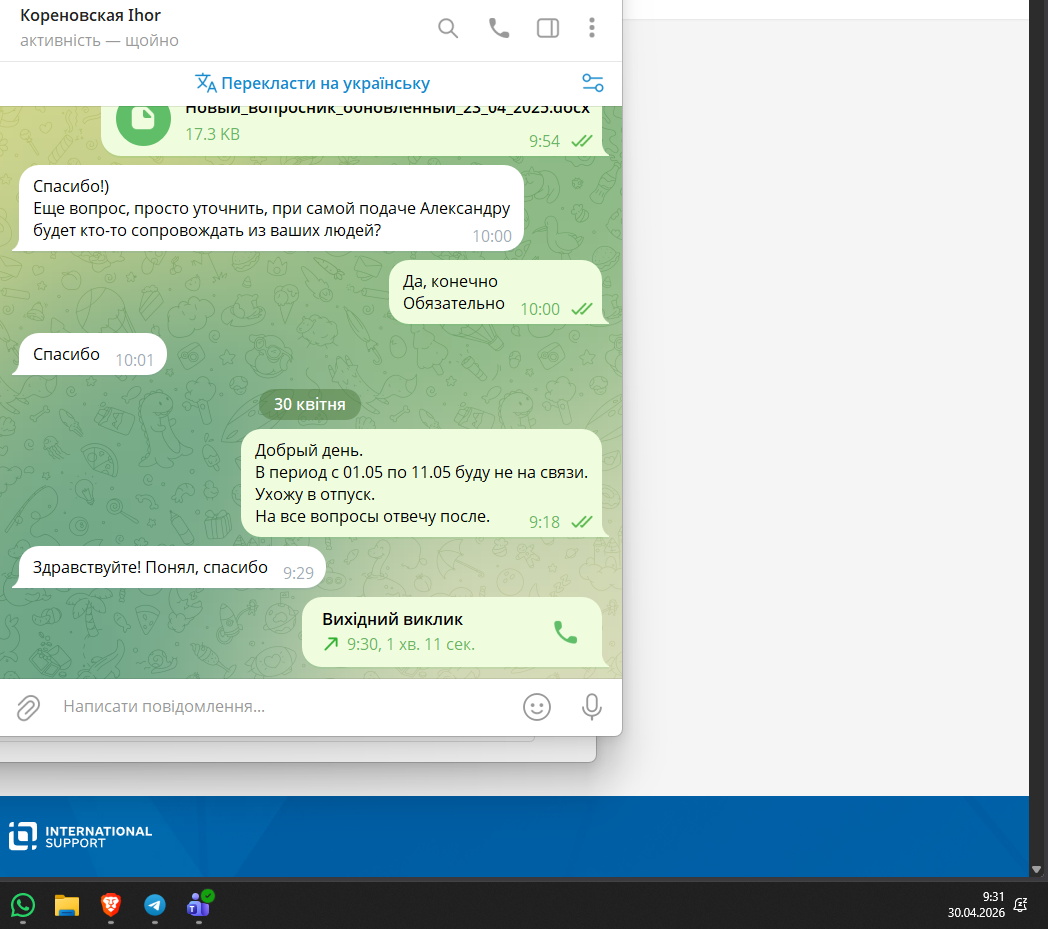Image resolution: width=1048 pixels, height=929 pixels.
Task: Open the three-dot more options menu
Action: click(x=592, y=27)
